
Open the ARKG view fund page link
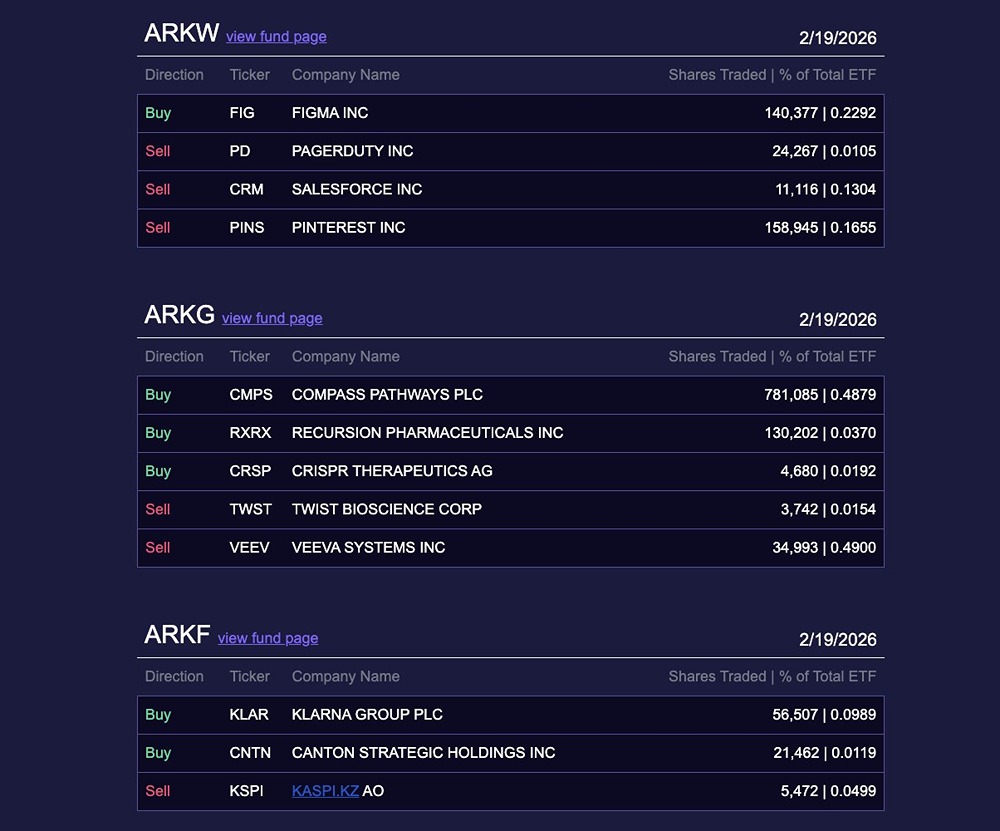[x=272, y=318]
